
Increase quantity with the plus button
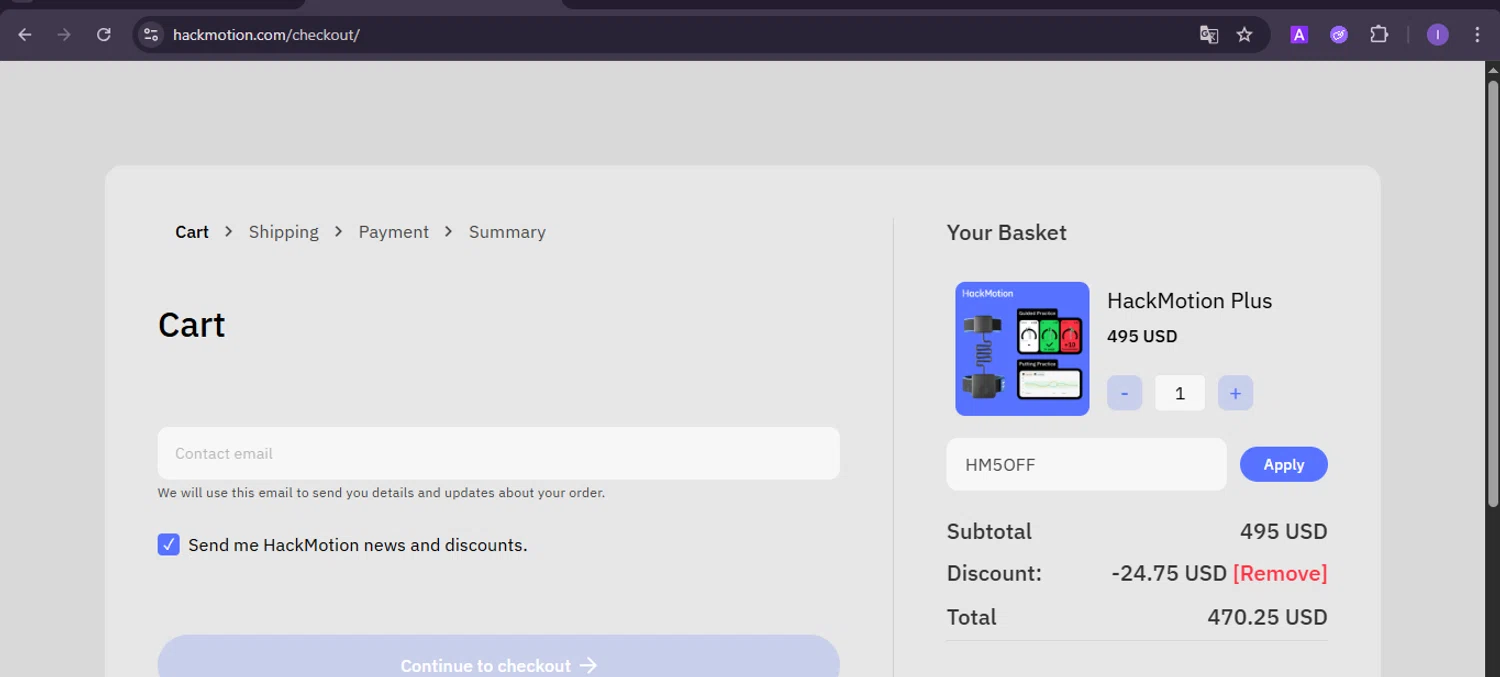1235,393
